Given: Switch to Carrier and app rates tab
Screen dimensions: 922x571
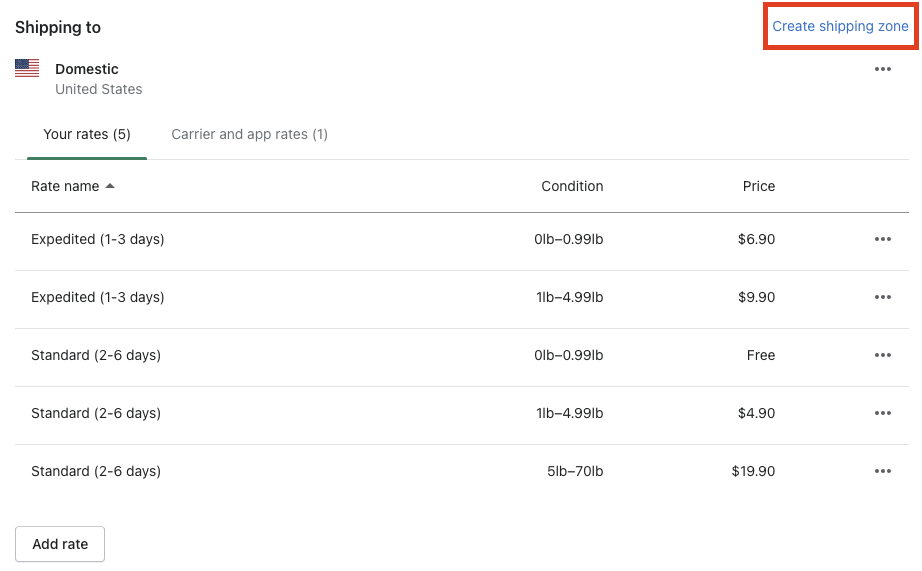Looking at the screenshot, I should tap(249, 134).
